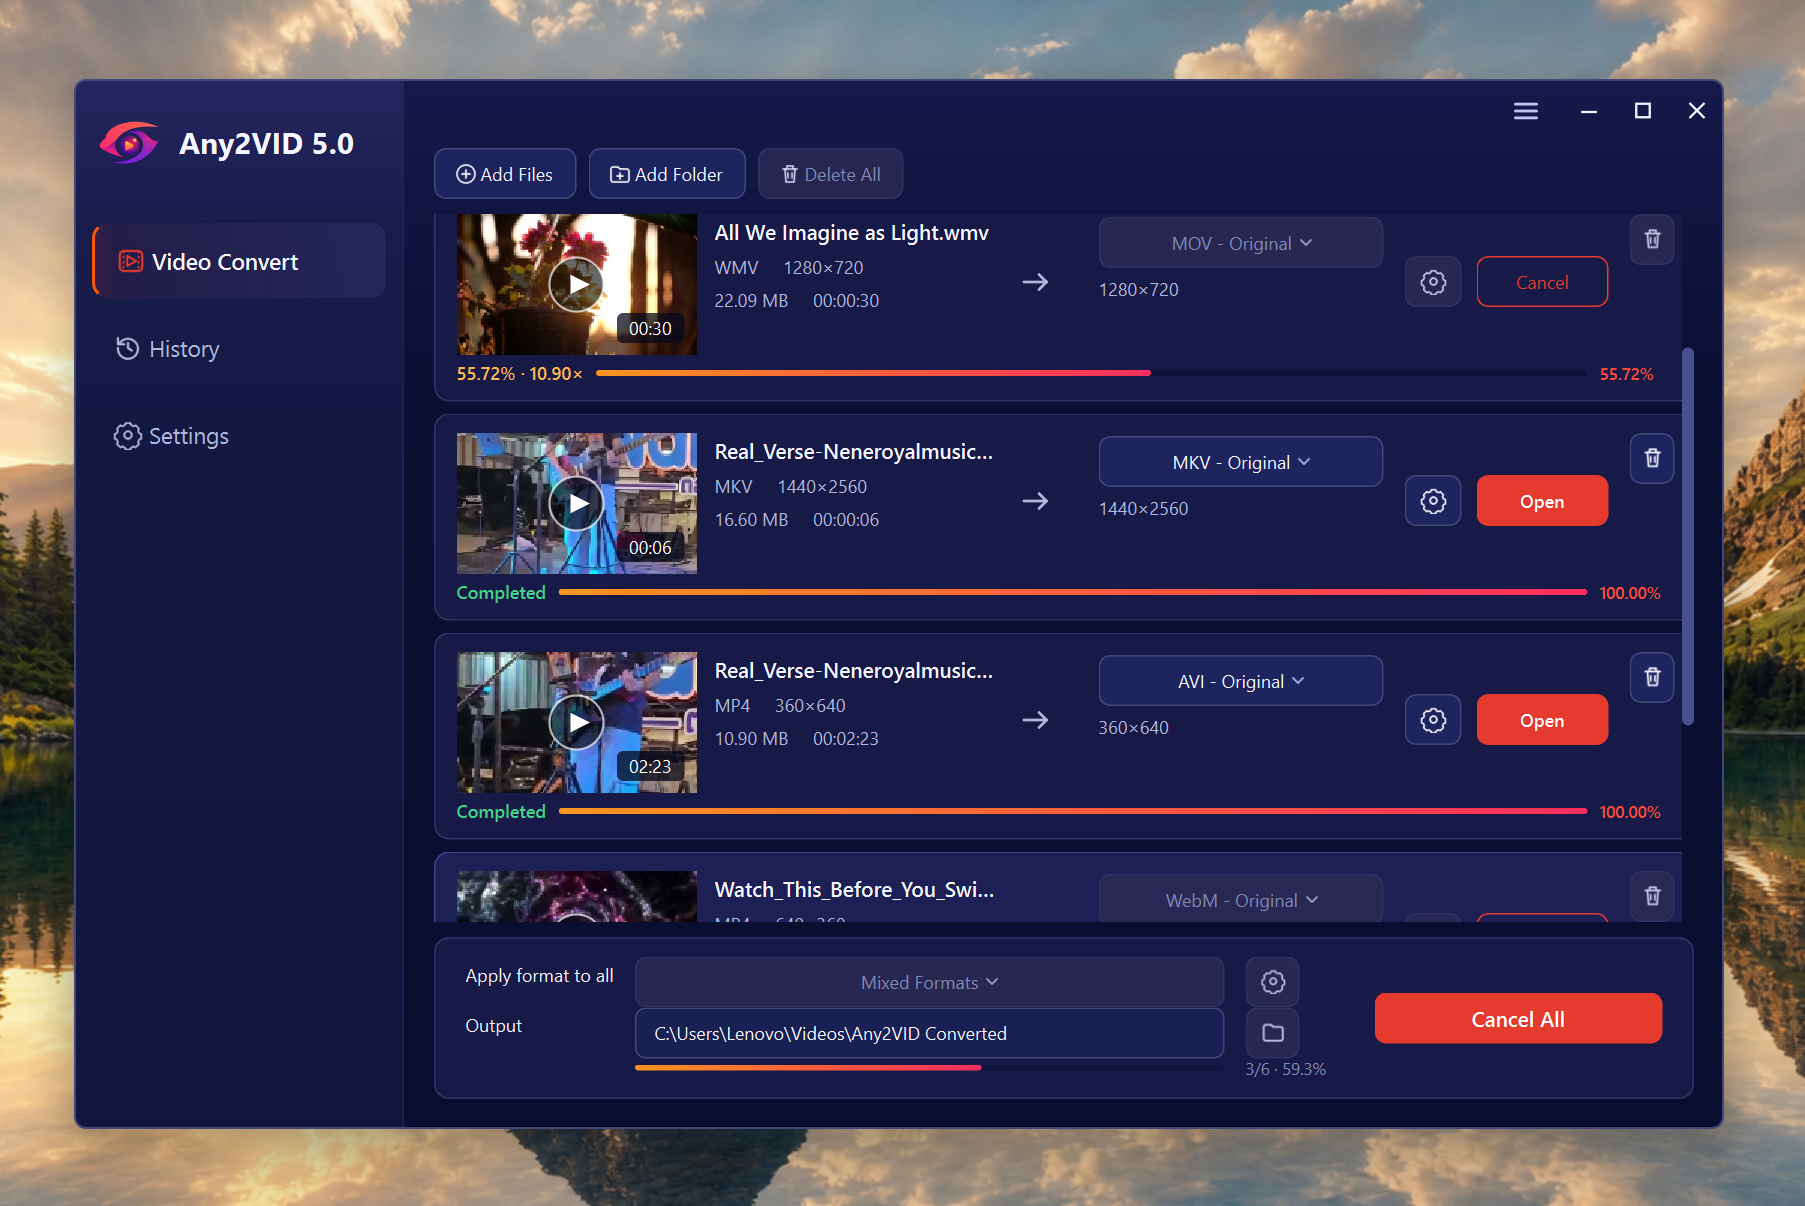Cancel the WMV conversion in progress
1805x1206 pixels.
pos(1542,282)
